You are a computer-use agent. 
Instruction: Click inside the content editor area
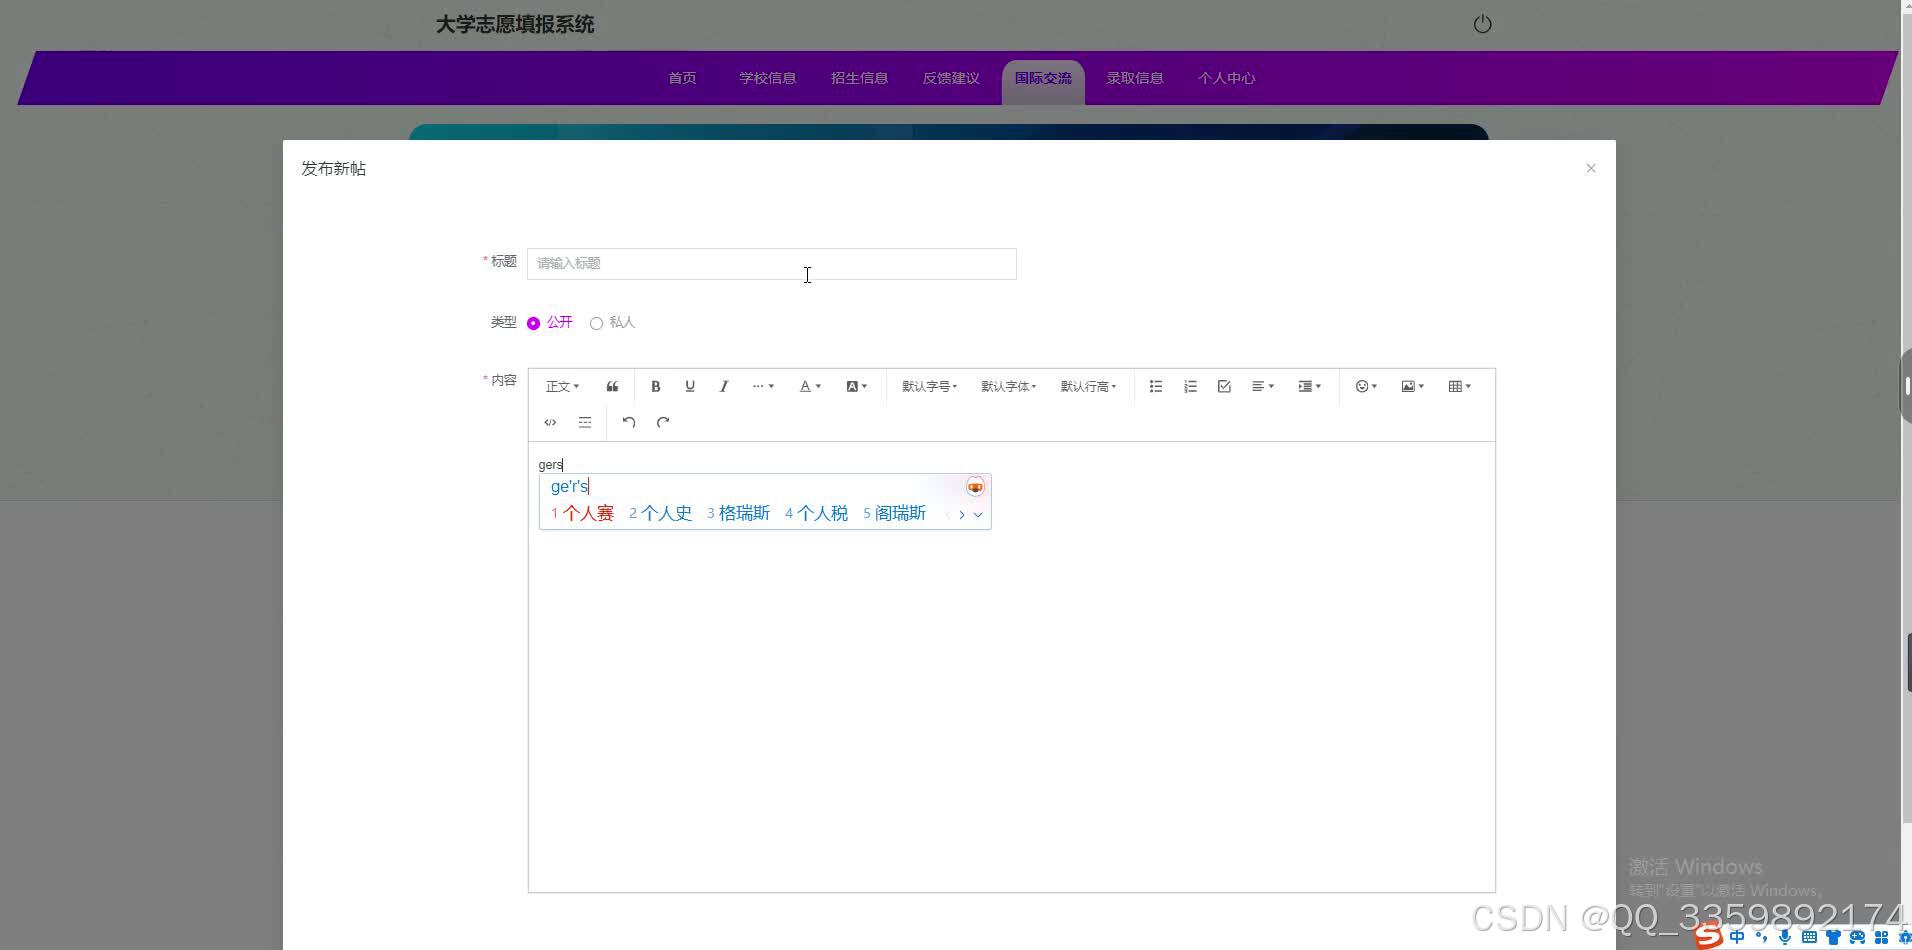pyautogui.click(x=1011, y=667)
